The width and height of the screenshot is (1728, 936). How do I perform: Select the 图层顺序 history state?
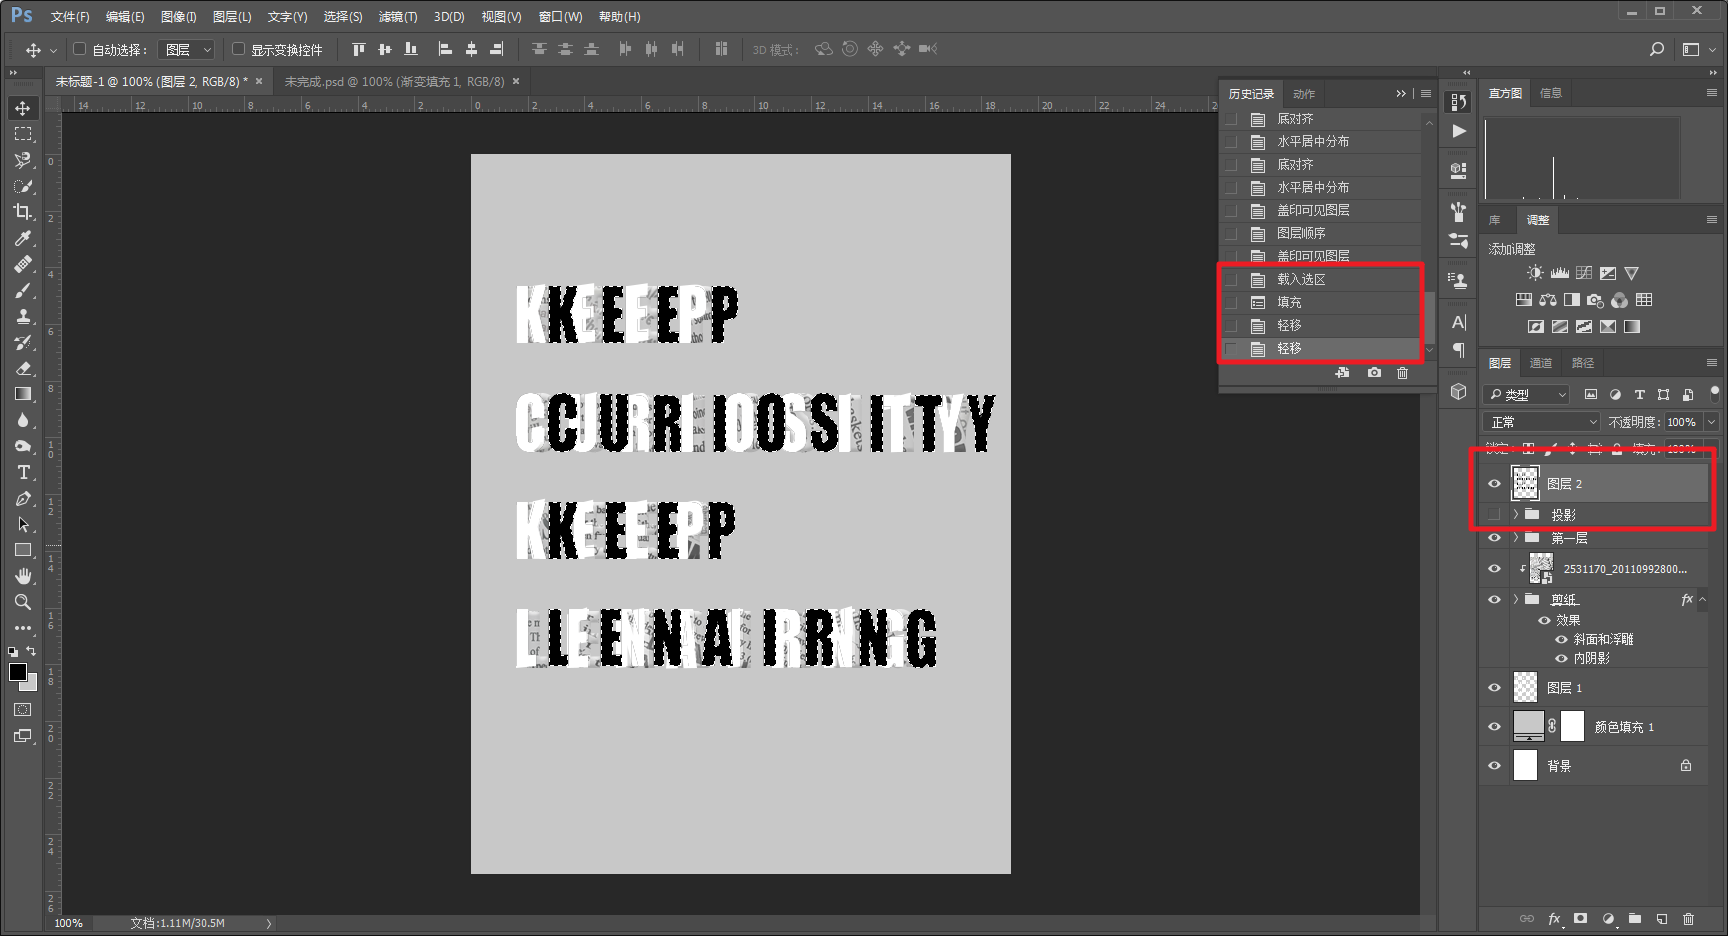click(1320, 233)
